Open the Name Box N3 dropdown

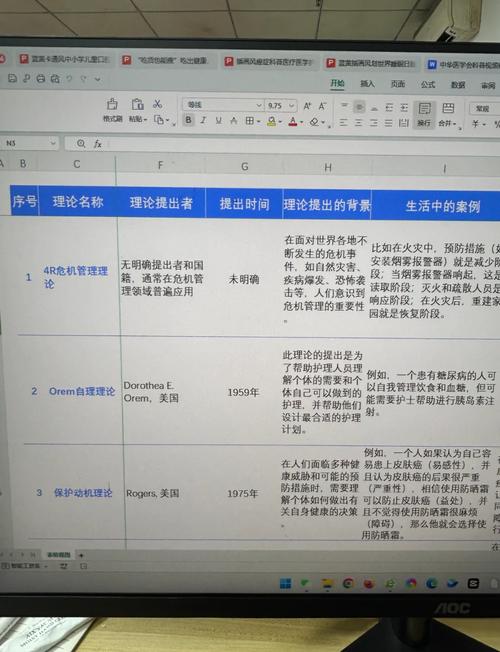(53, 143)
